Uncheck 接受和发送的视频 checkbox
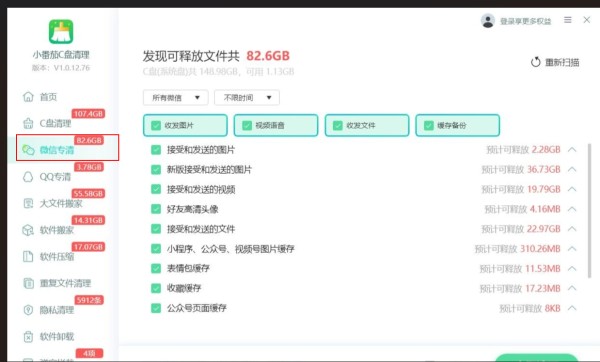 click(x=156, y=189)
